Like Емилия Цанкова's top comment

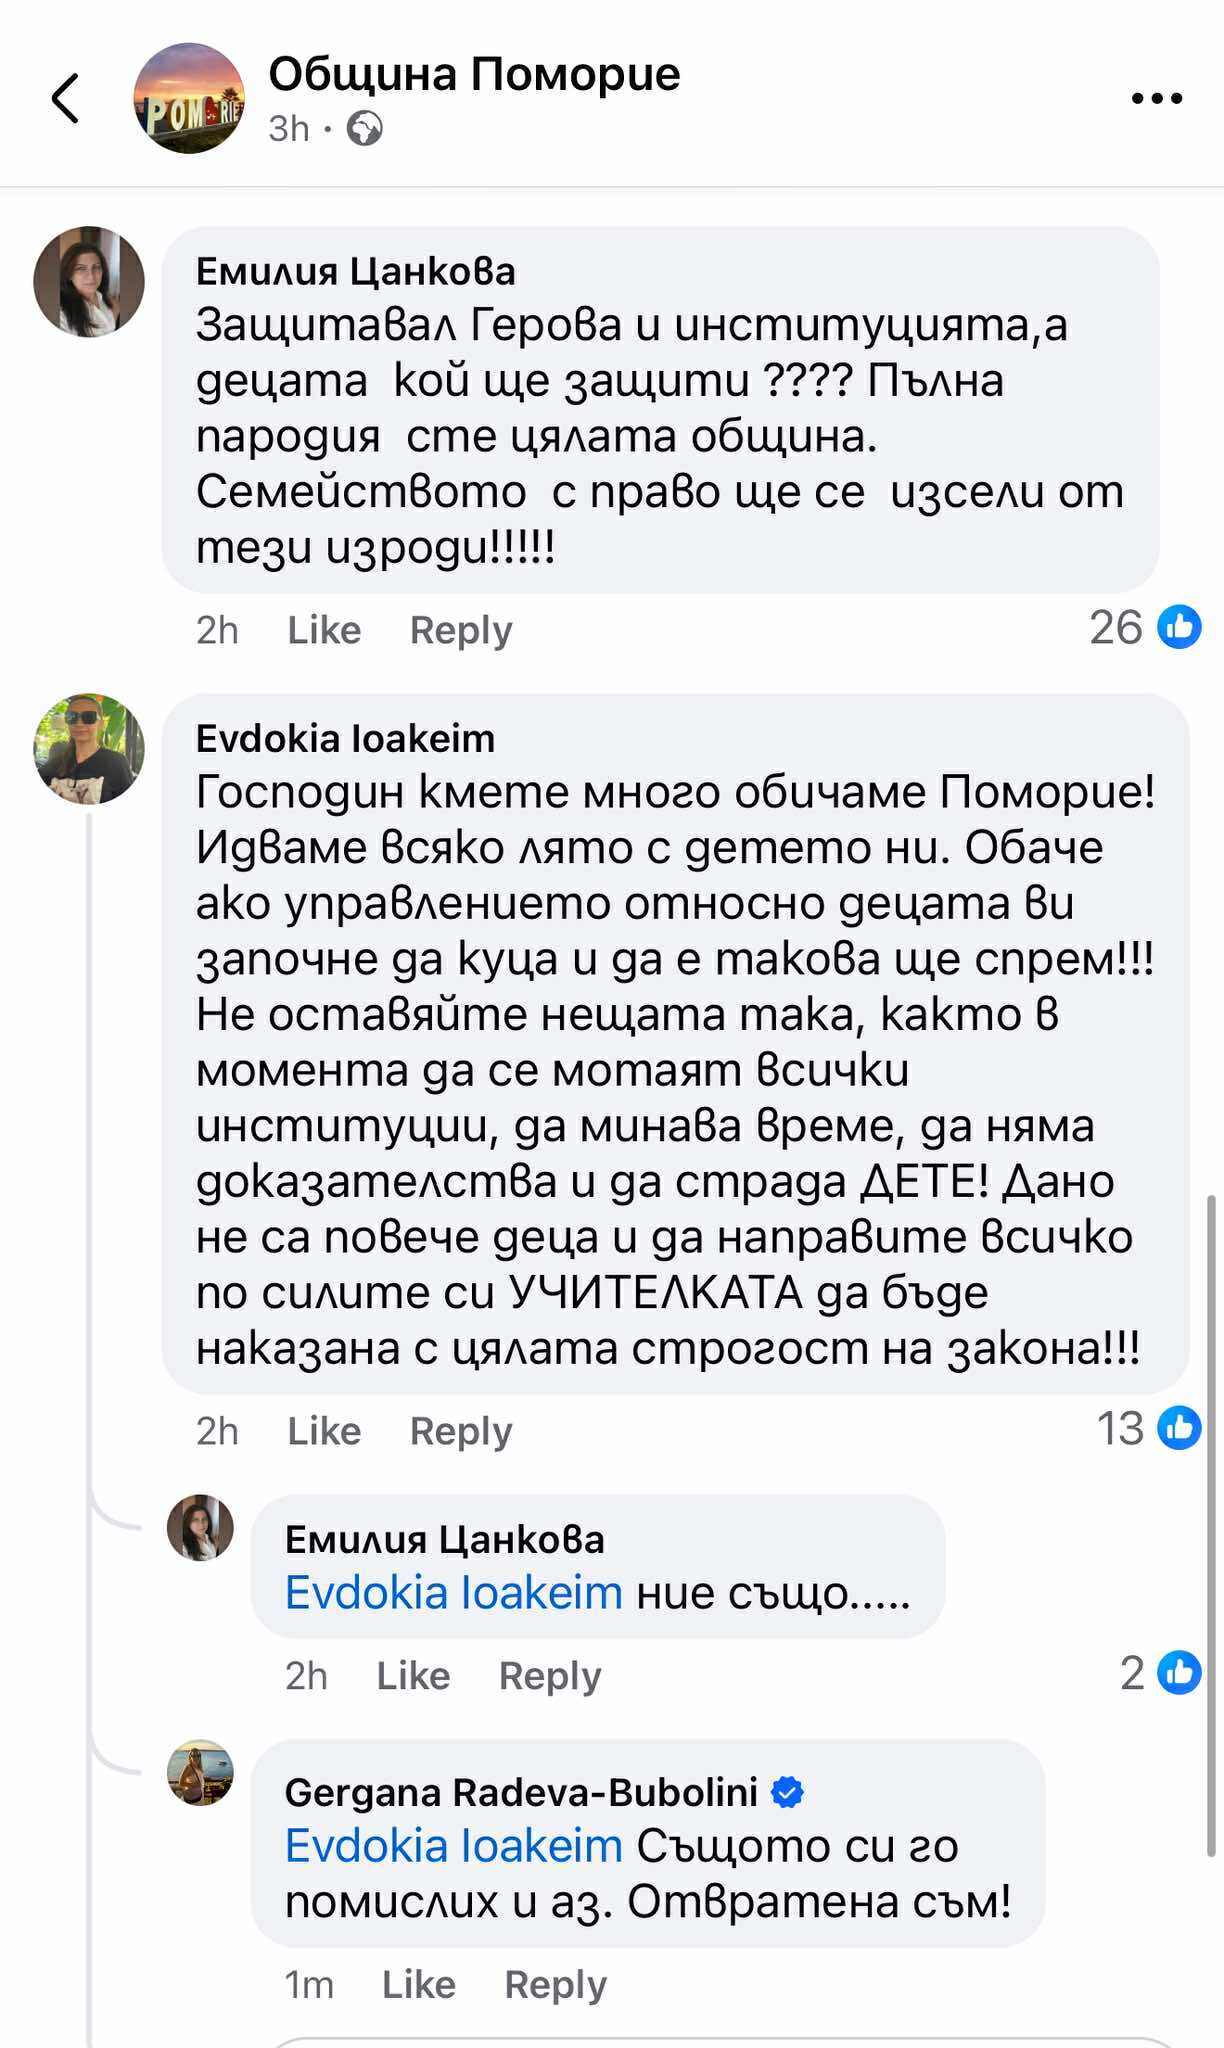[x=324, y=630]
